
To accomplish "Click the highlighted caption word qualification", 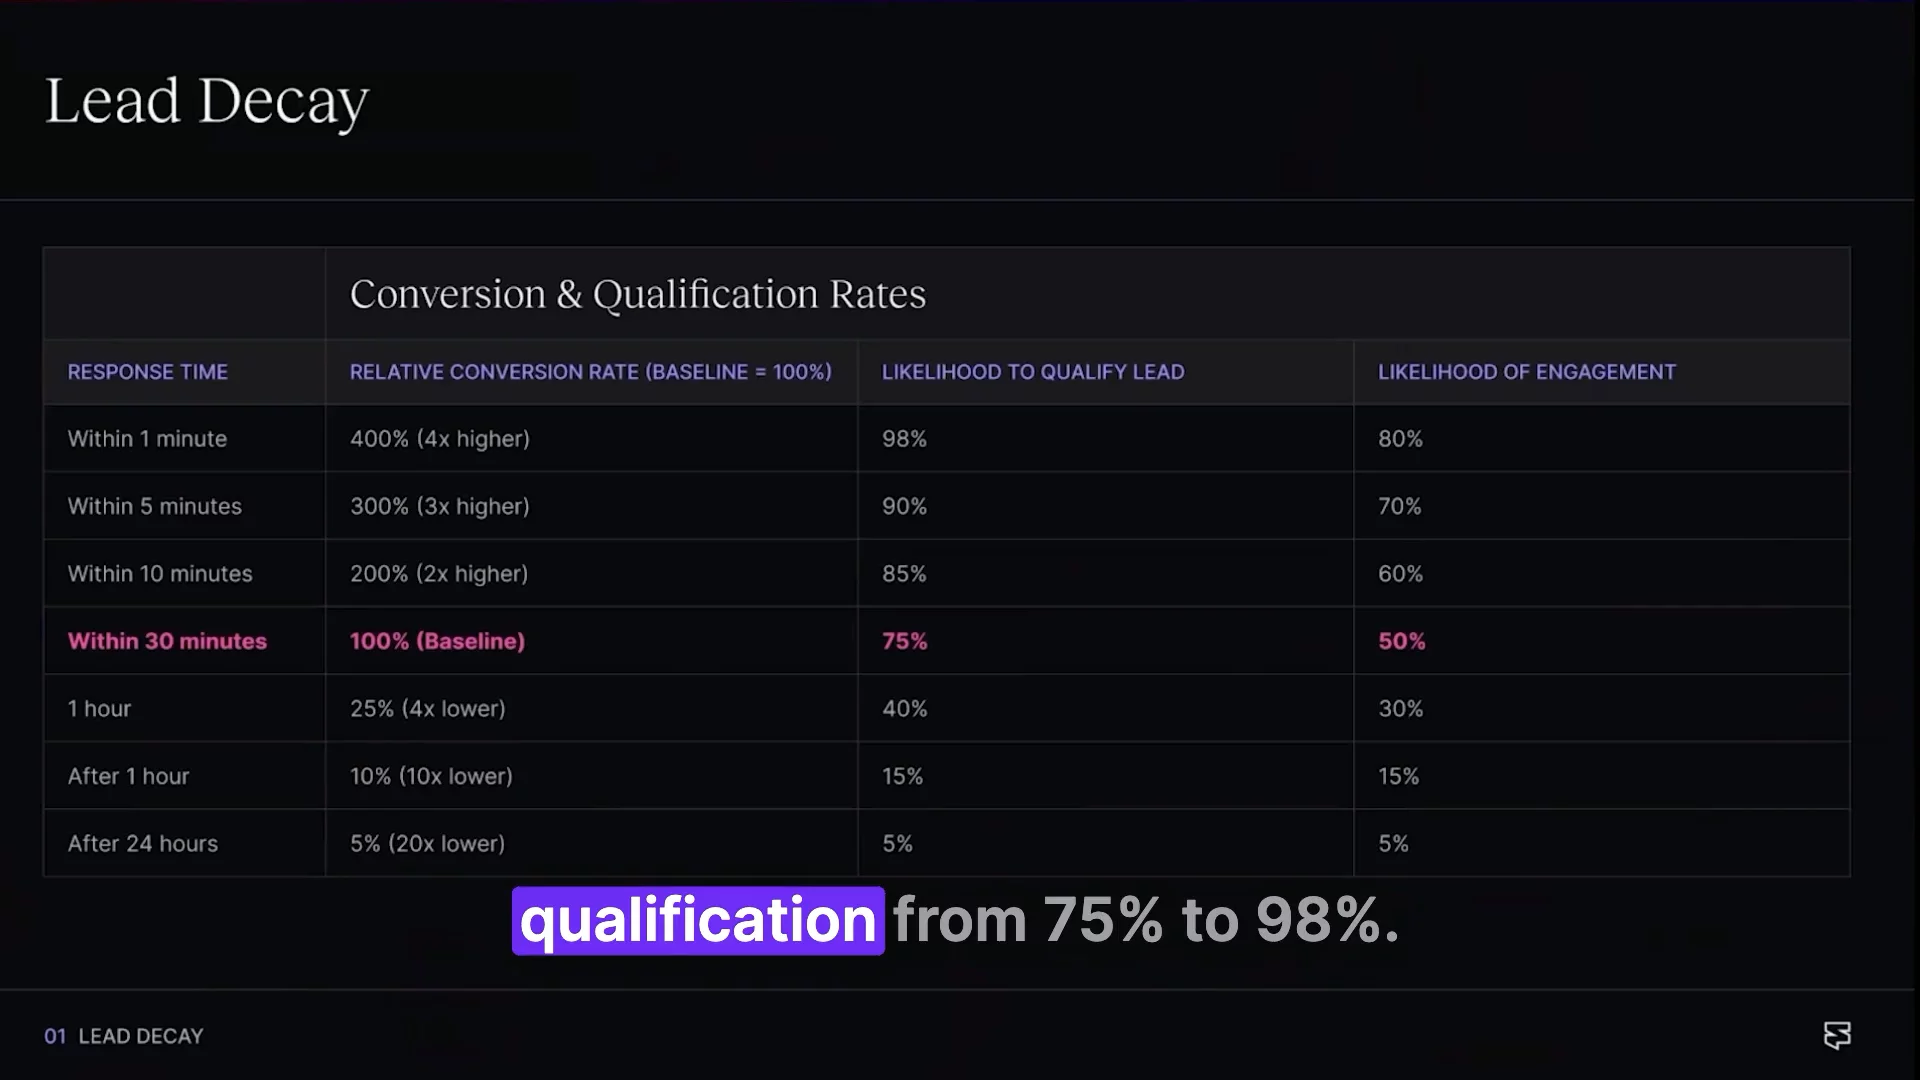I will [x=698, y=921].
